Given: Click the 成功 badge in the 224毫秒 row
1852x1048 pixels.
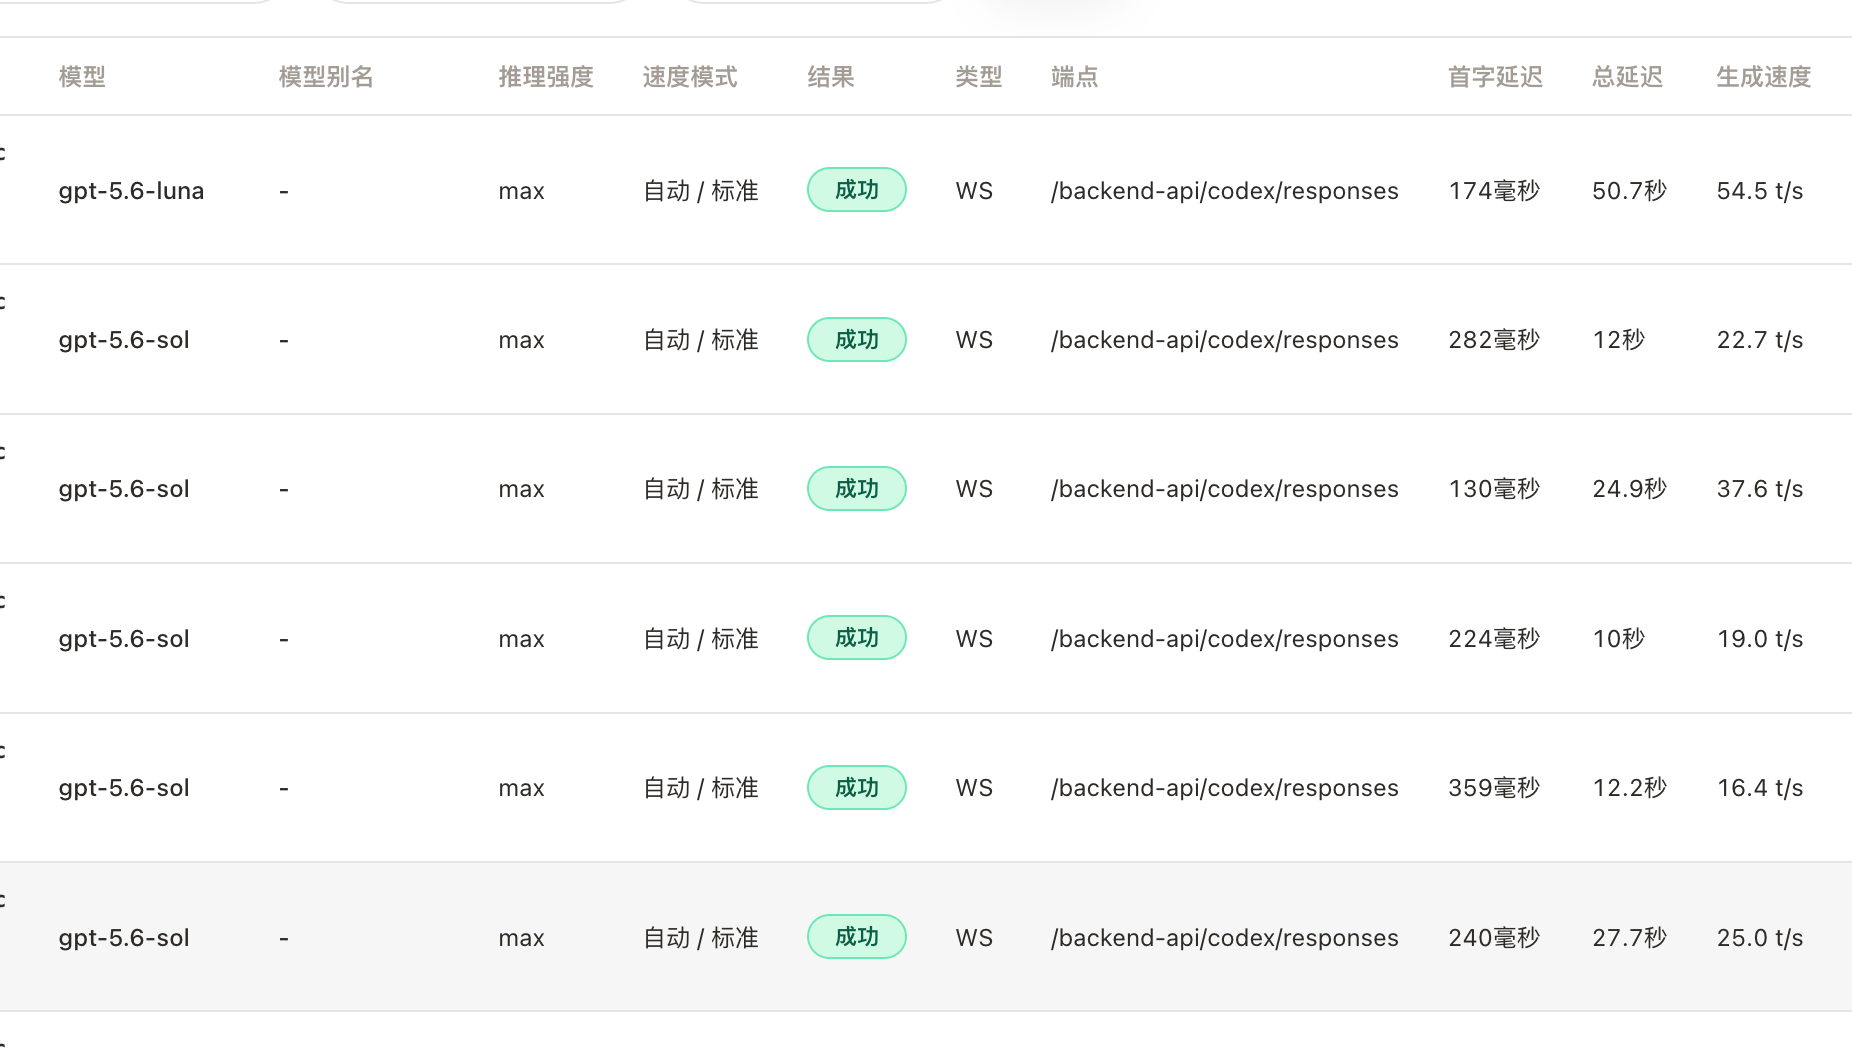Looking at the screenshot, I should pyautogui.click(x=857, y=638).
